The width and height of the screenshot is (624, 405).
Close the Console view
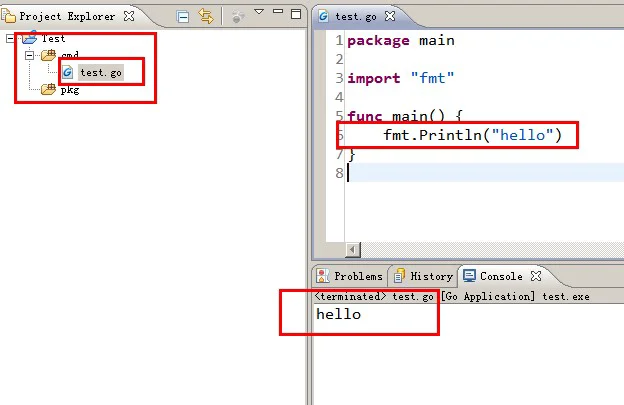click(x=536, y=276)
